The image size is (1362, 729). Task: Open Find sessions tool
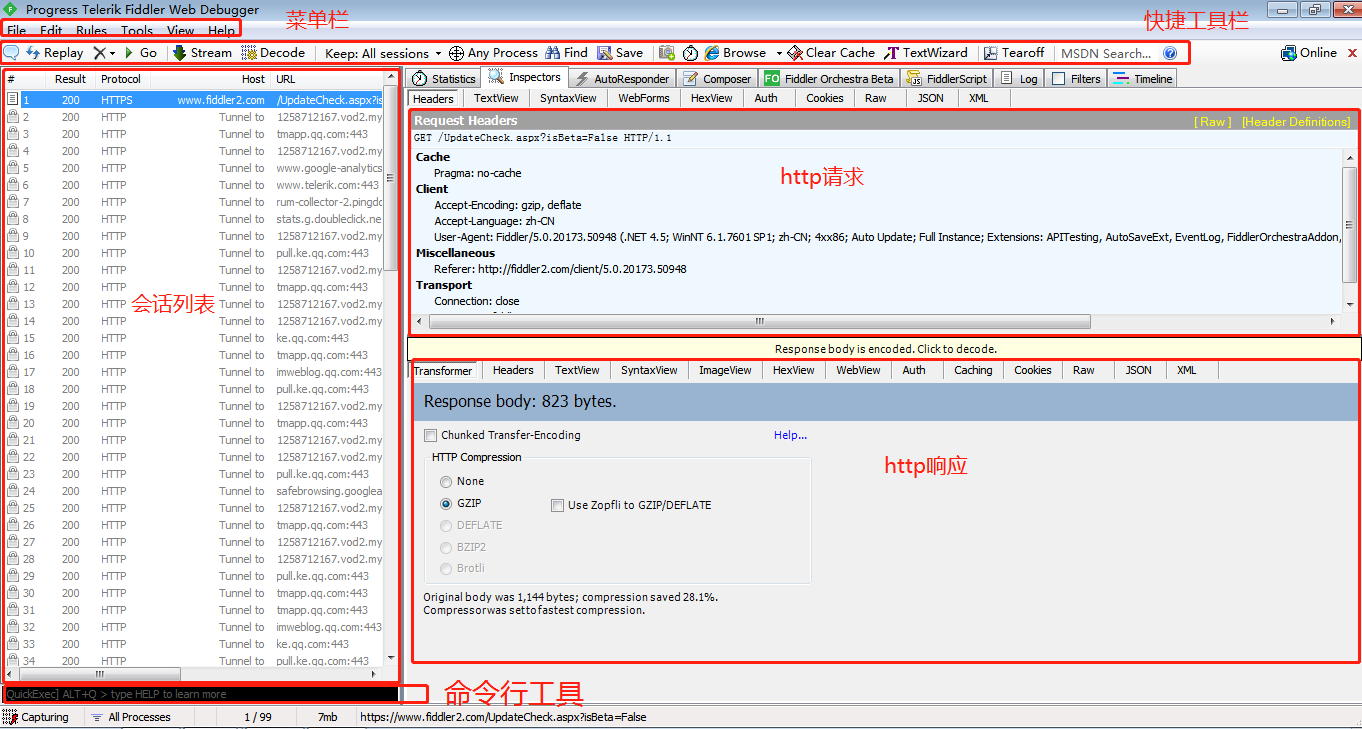click(x=566, y=53)
